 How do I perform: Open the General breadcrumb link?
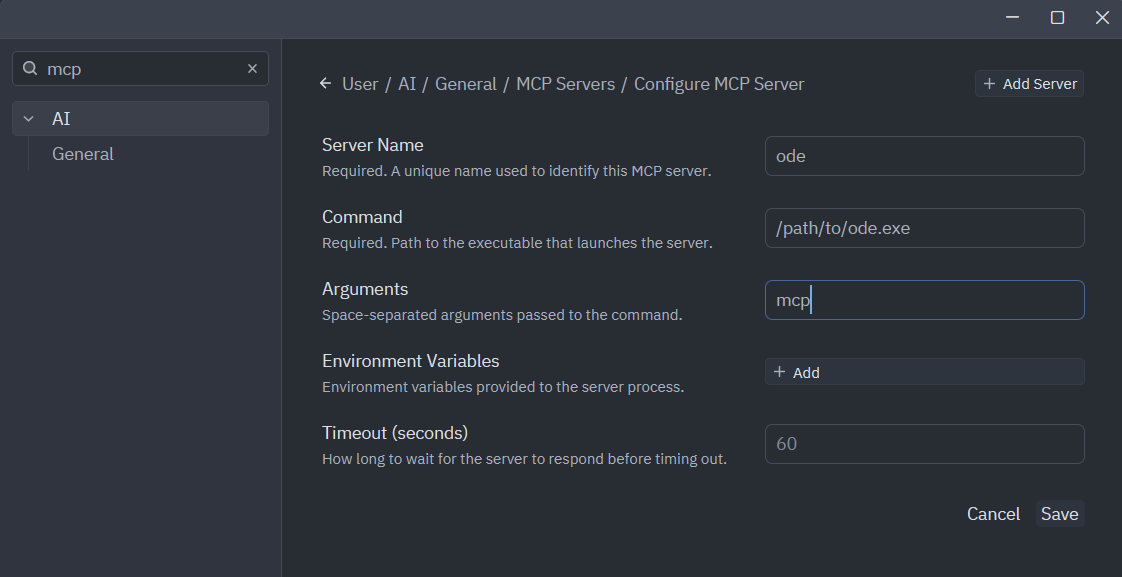click(x=465, y=84)
